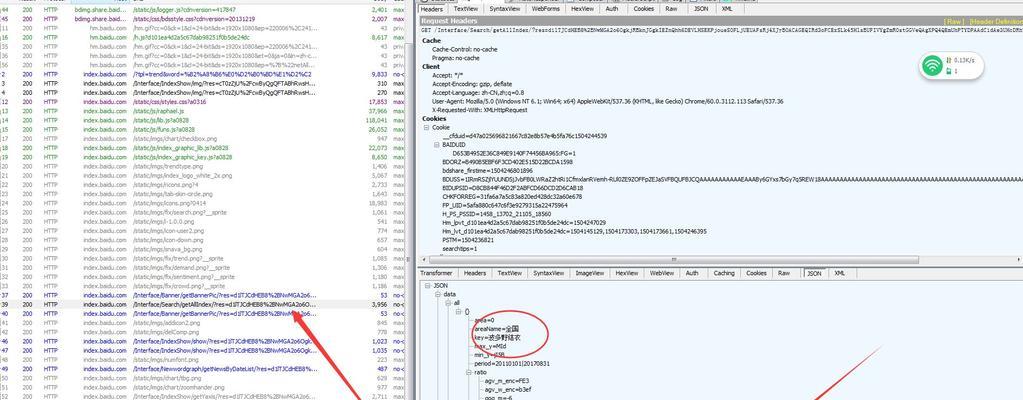Select the Pragma: no-cache header
1023x400 pixels.
455,58
